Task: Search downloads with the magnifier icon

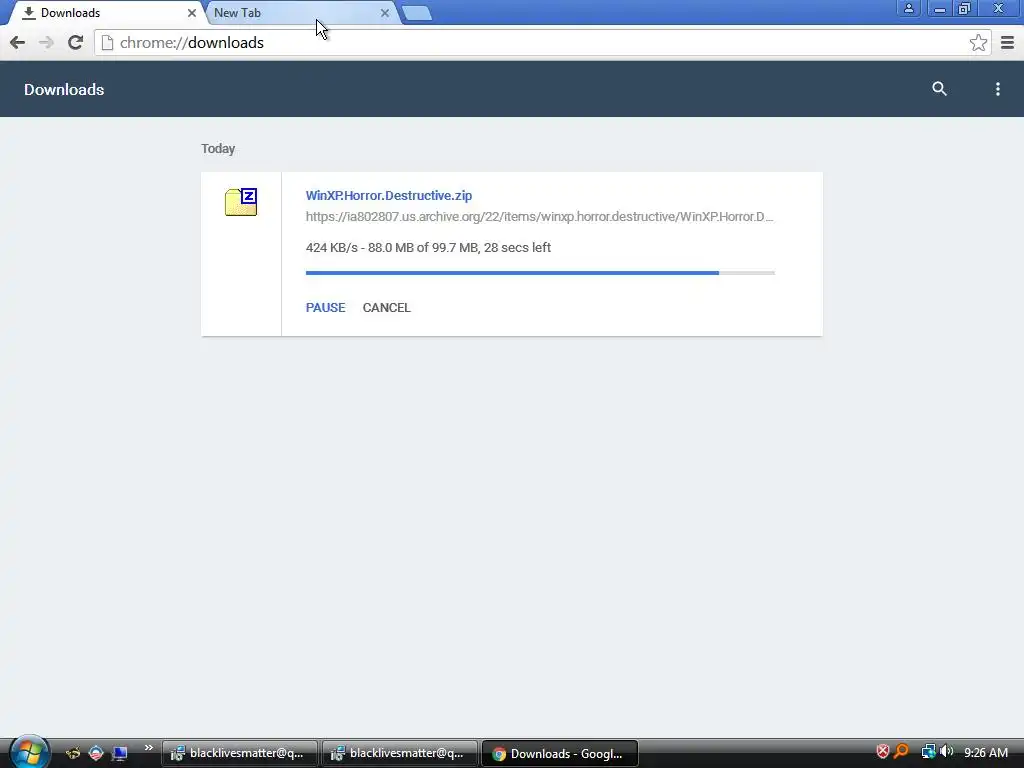Action: click(x=939, y=89)
